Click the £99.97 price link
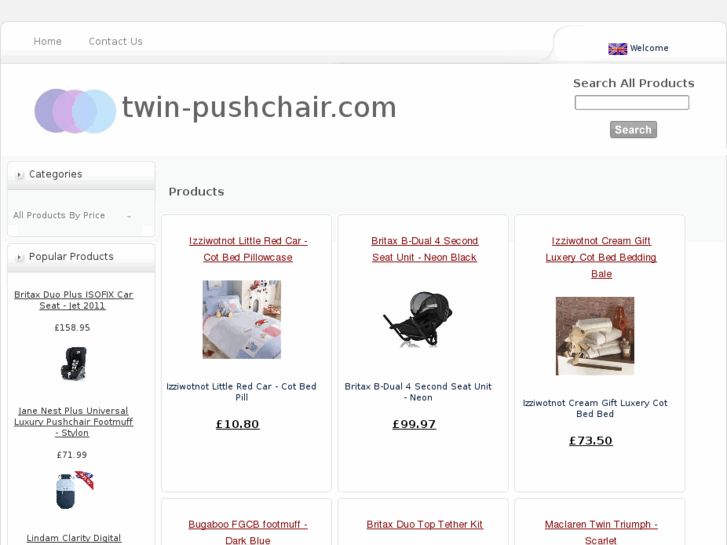The height and width of the screenshot is (545, 727). [414, 424]
